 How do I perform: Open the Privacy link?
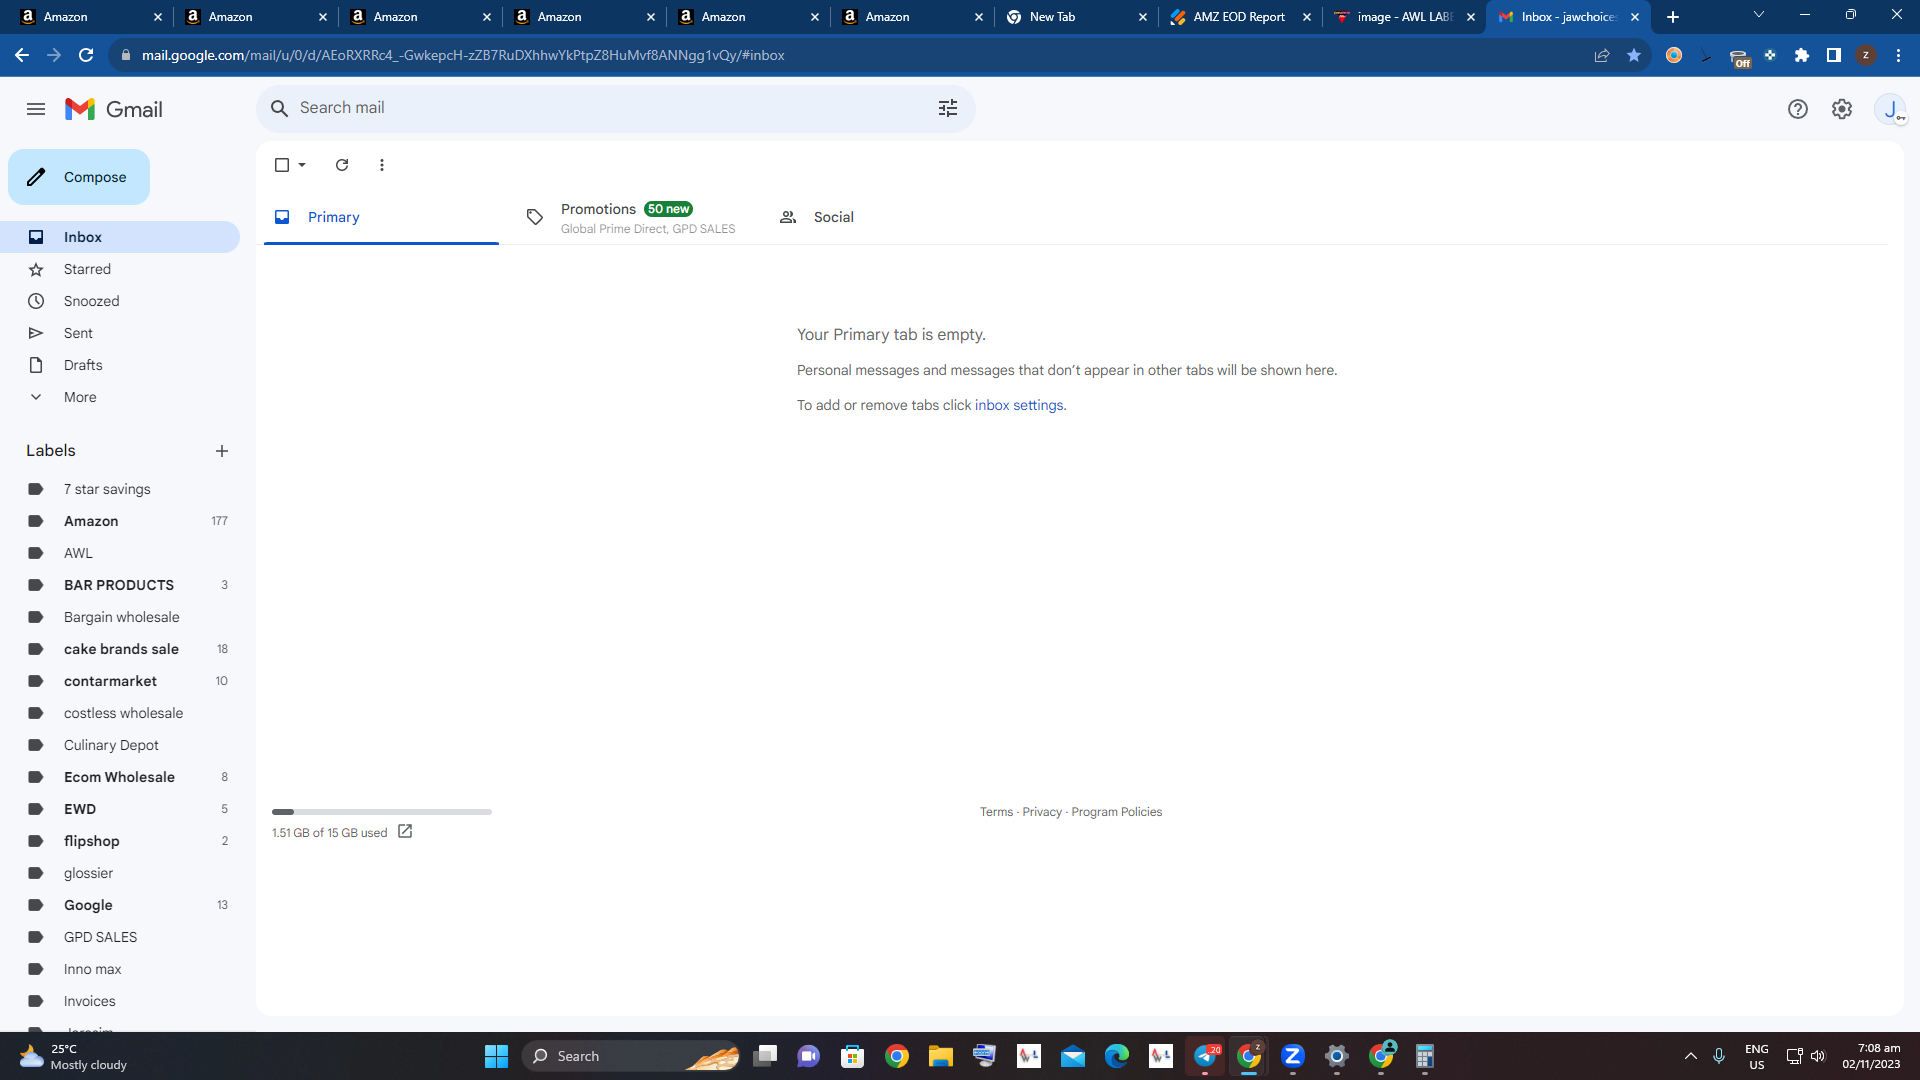[x=1042, y=812]
